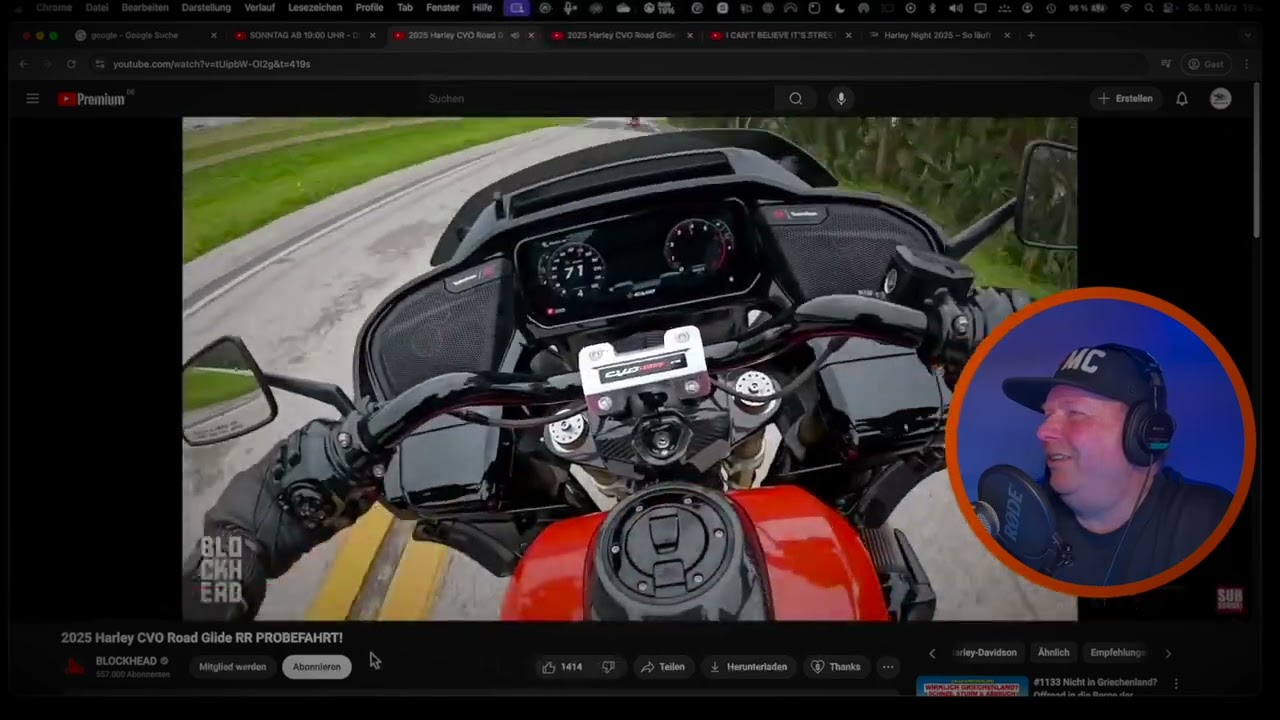
Task: Start voice search with microphone icon
Action: click(x=841, y=99)
